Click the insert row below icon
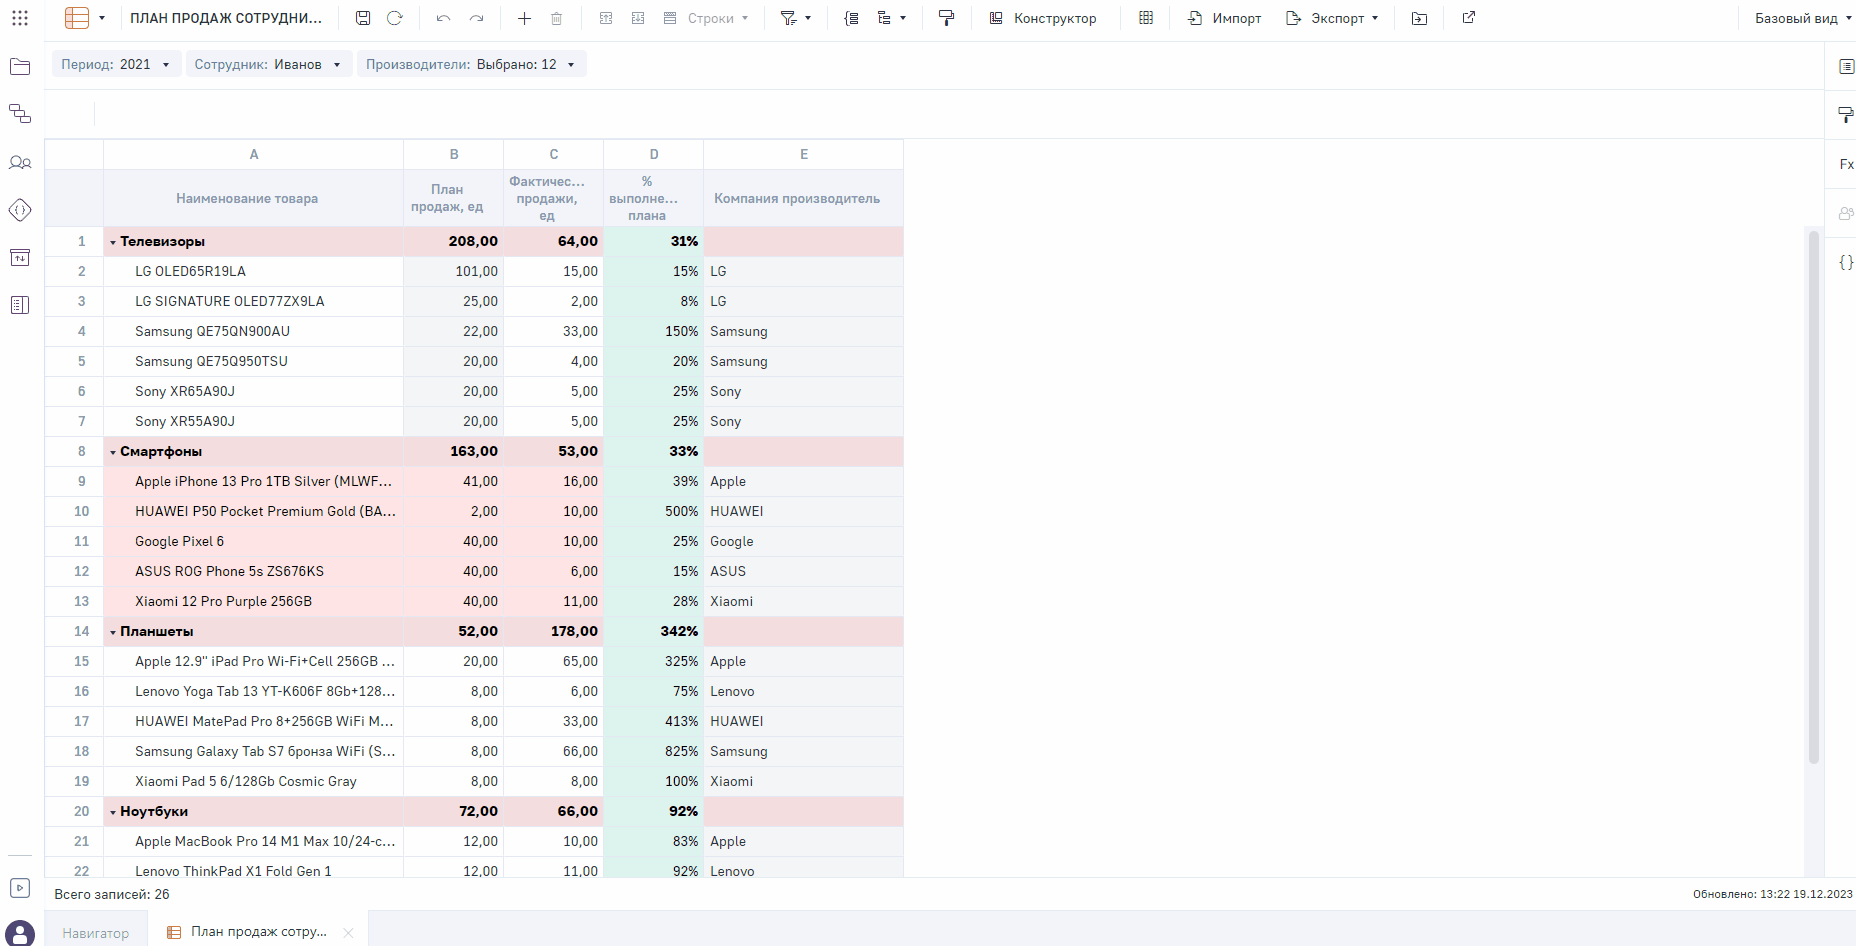 (x=638, y=18)
